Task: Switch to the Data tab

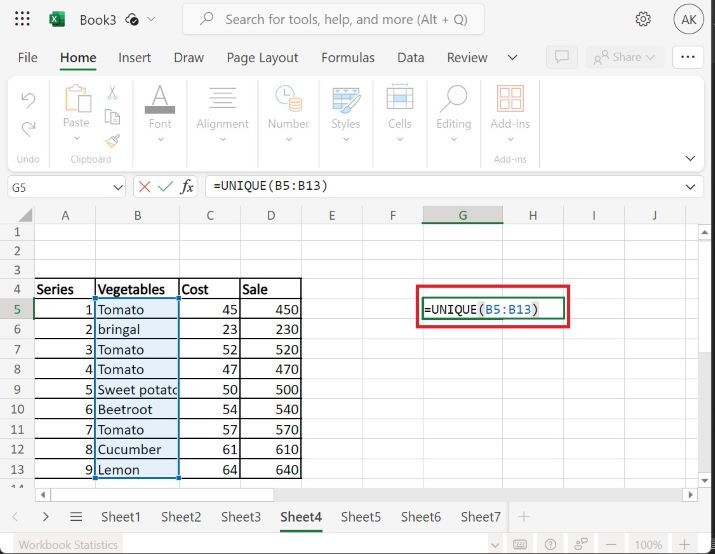Action: point(411,57)
